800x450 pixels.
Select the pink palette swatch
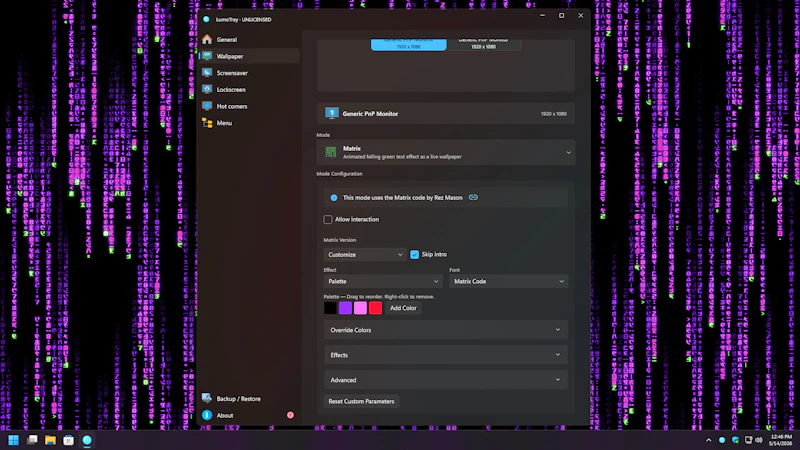(360, 308)
